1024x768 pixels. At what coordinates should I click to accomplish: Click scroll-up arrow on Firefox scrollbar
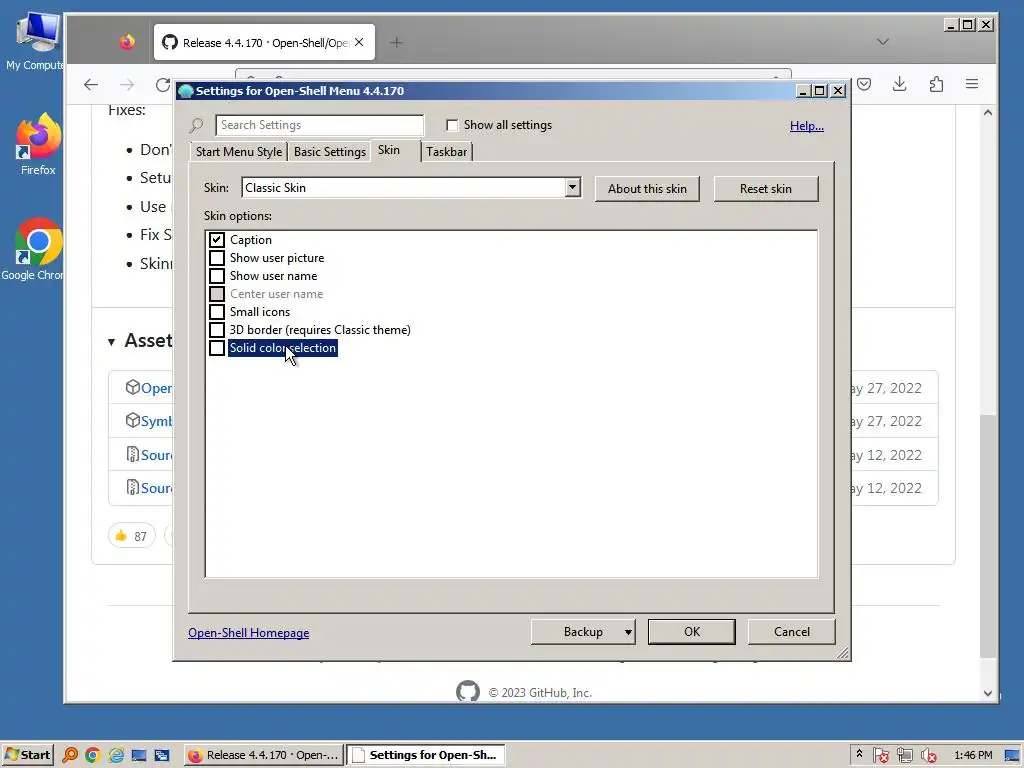tap(987, 113)
